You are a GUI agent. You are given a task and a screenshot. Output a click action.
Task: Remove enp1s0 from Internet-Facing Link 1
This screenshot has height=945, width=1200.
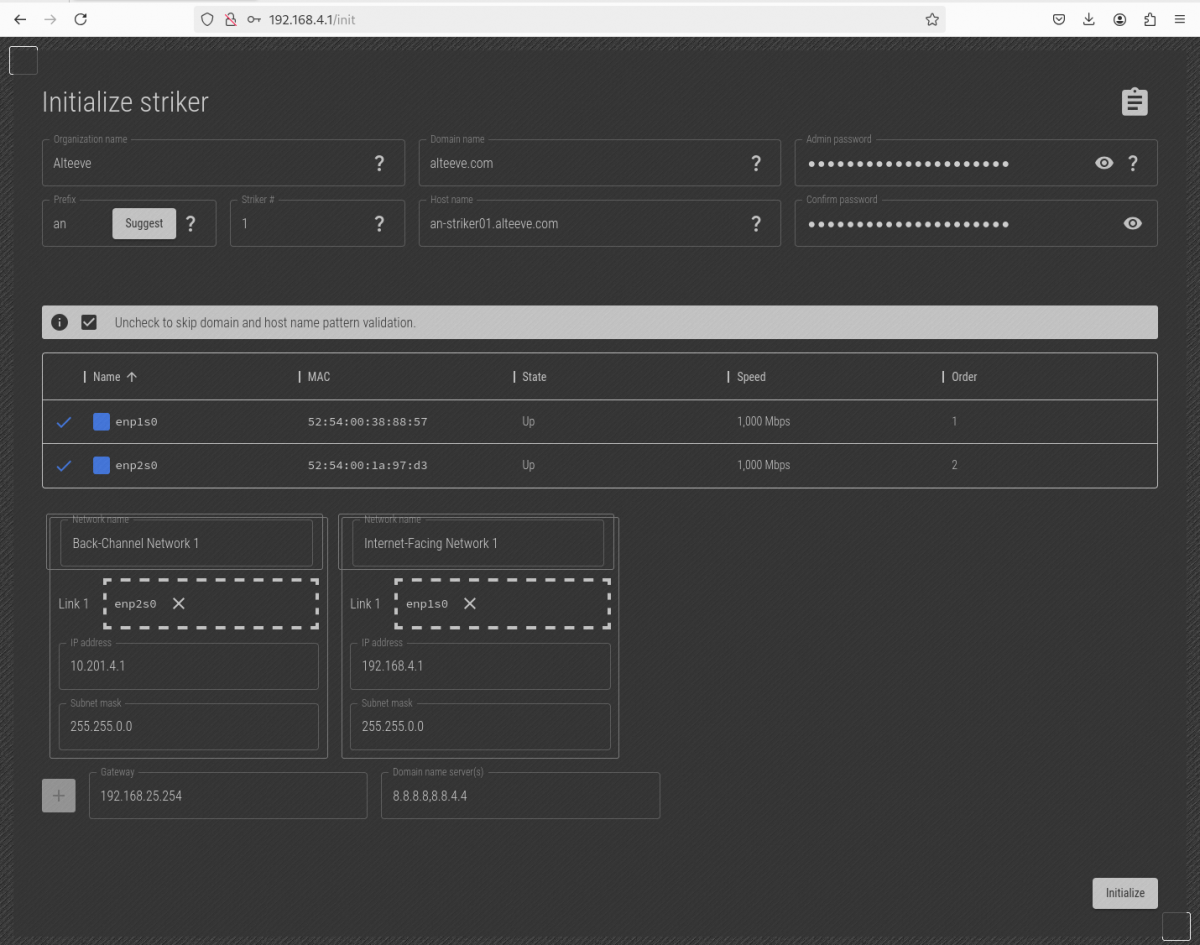470,603
